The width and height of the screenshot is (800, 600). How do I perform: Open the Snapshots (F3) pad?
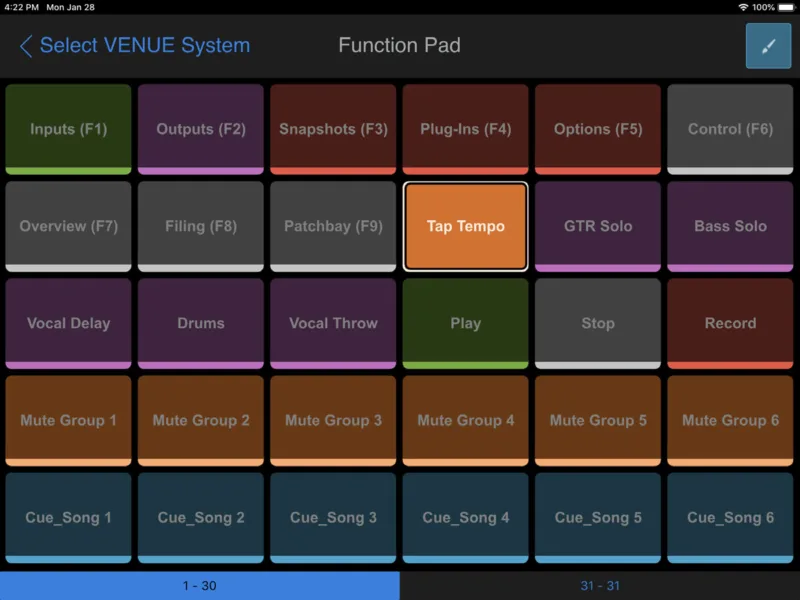coord(333,129)
